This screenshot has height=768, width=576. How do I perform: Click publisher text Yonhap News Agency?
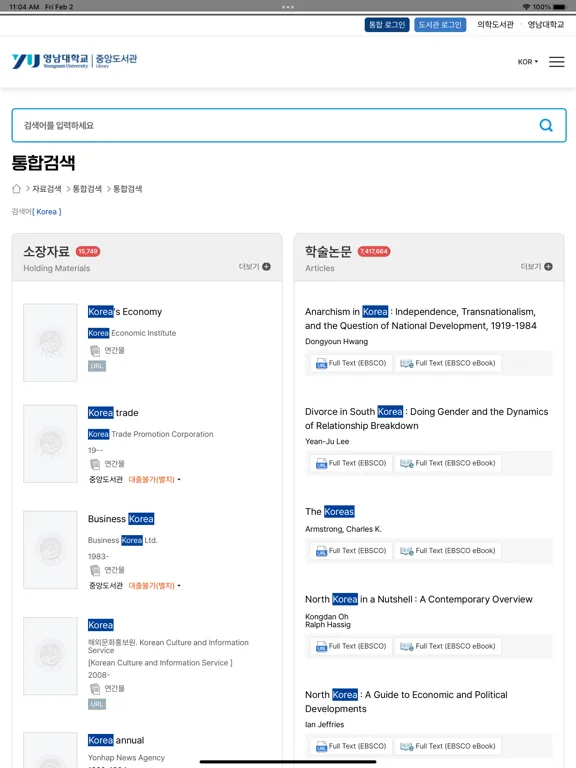(126, 758)
